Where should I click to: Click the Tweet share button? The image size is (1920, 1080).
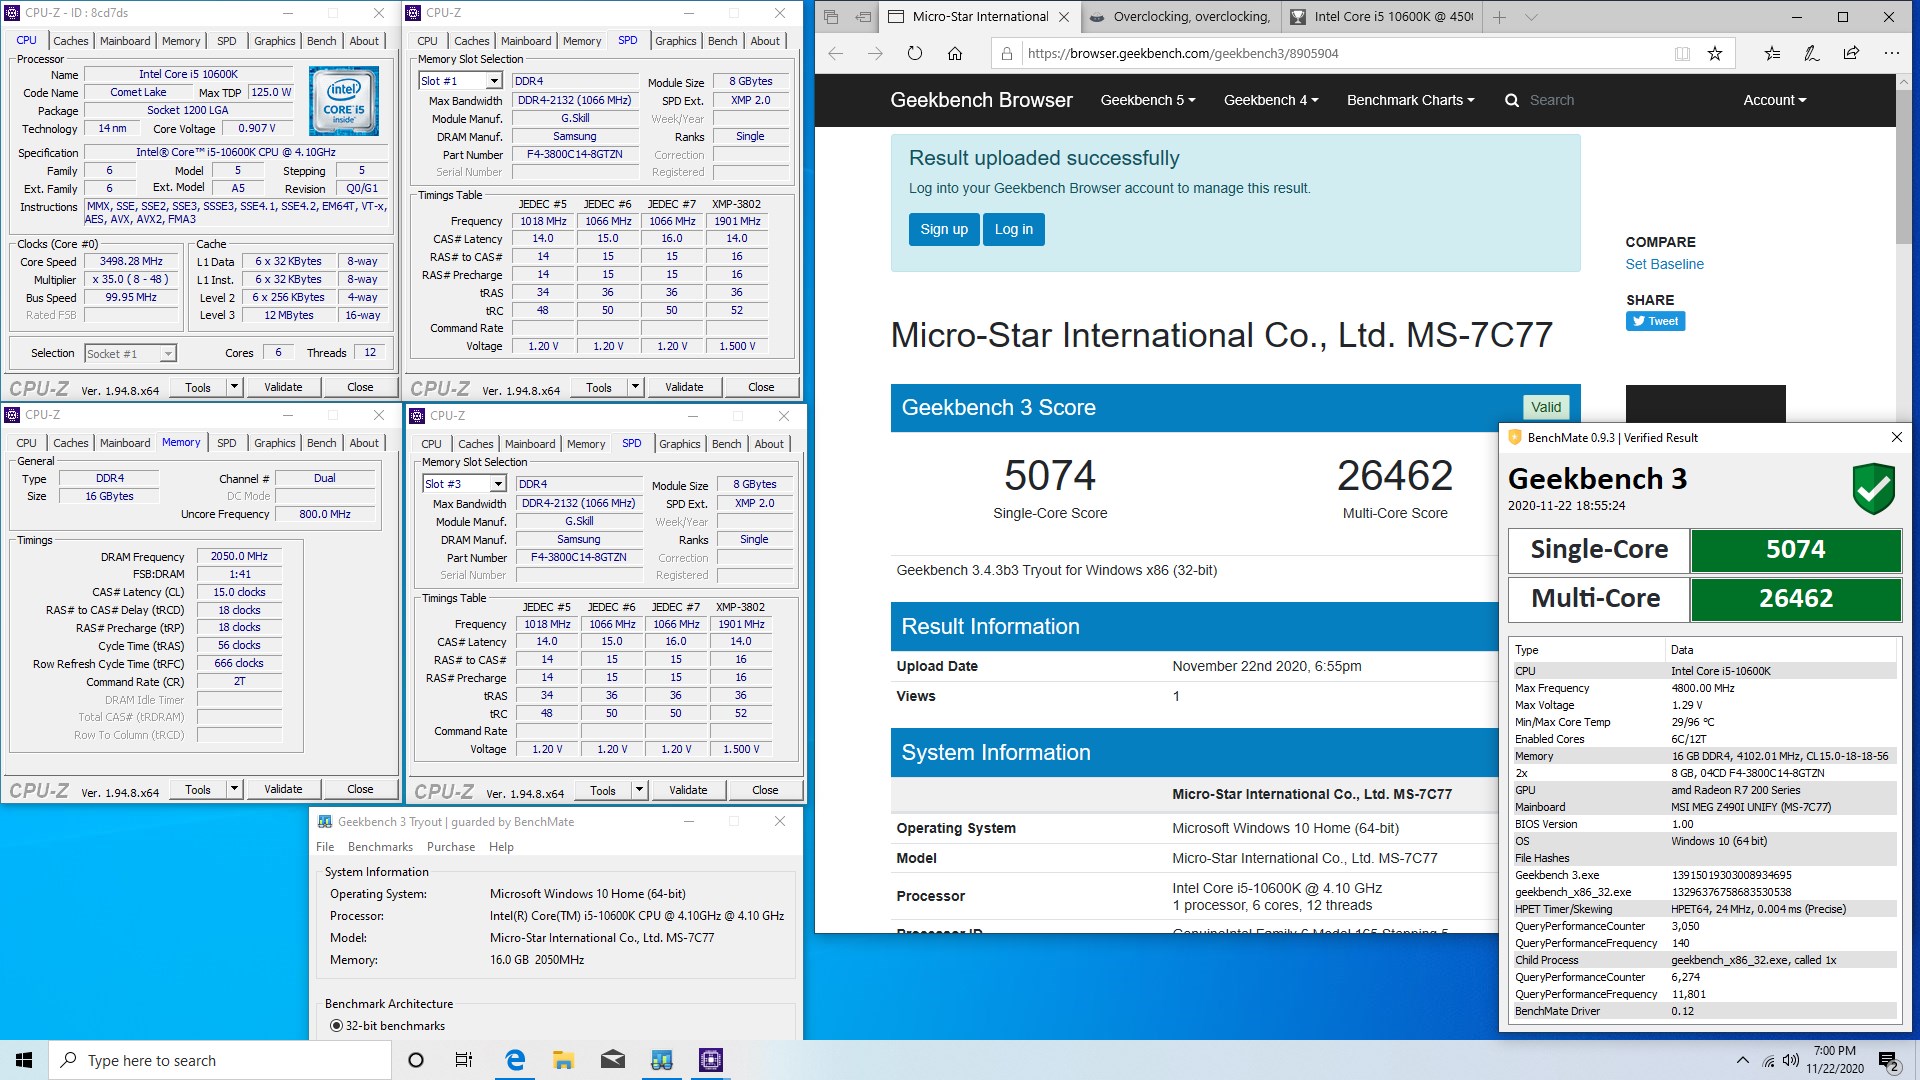click(1655, 321)
